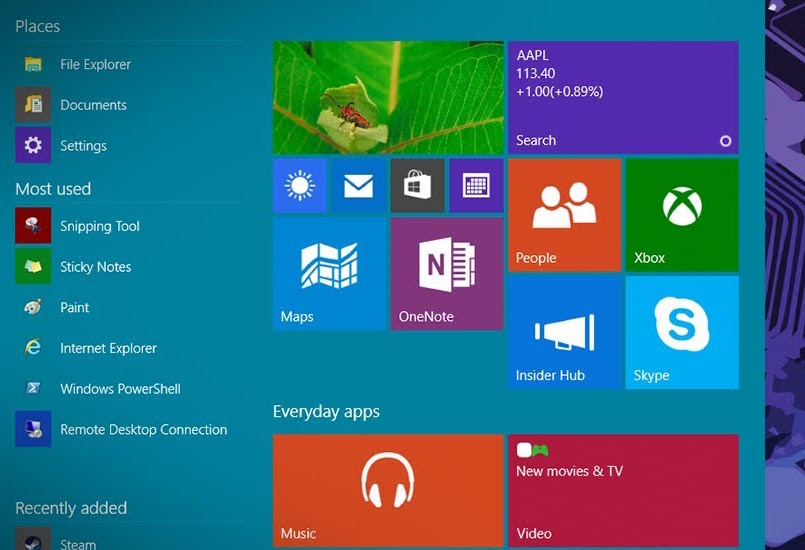Open Internet Explorer 'e' icon

point(33,348)
